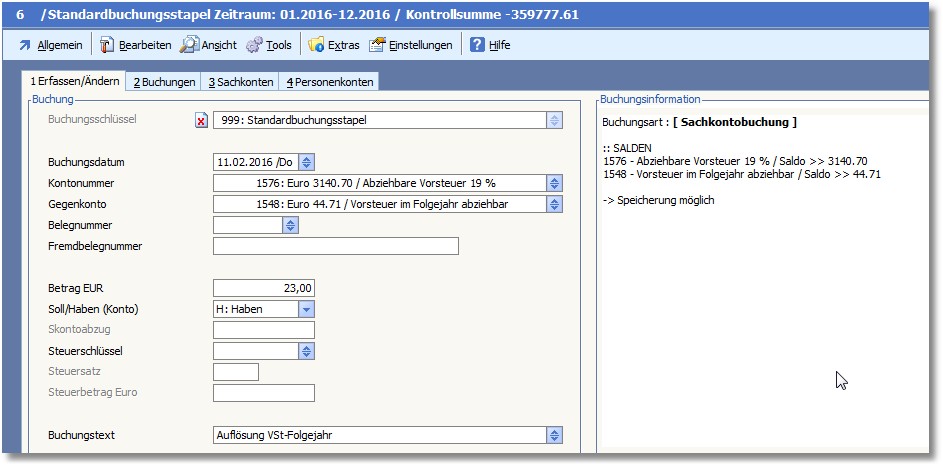Expand the Buchungstext dropdown arrow
This screenshot has width=943, height=467.
554,435
